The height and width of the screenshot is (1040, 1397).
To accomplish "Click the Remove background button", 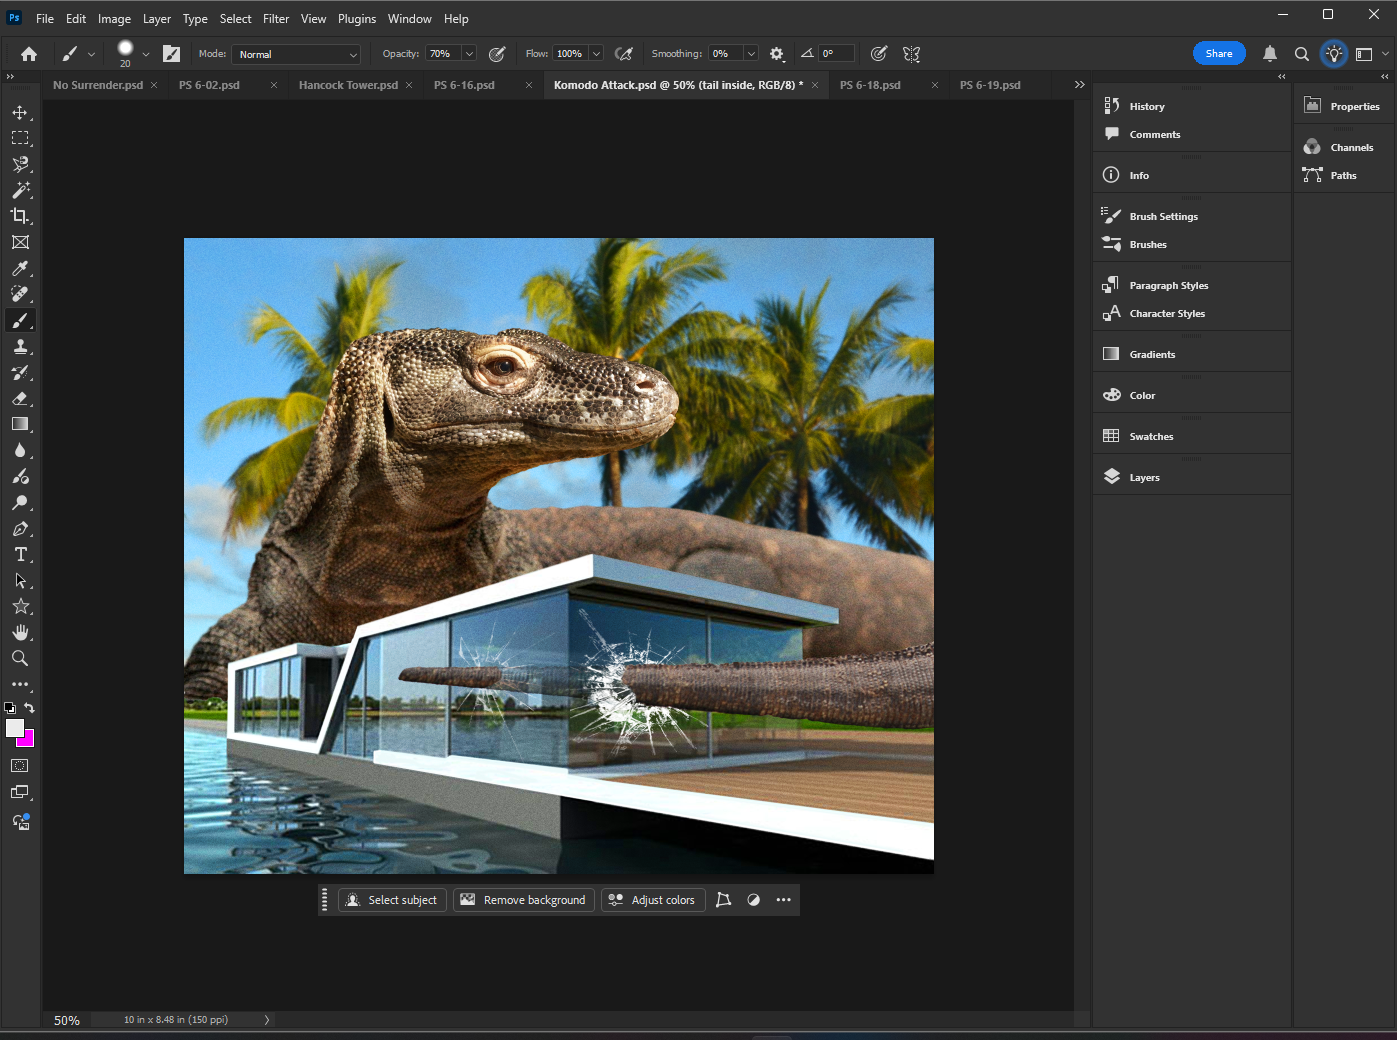I will [523, 899].
